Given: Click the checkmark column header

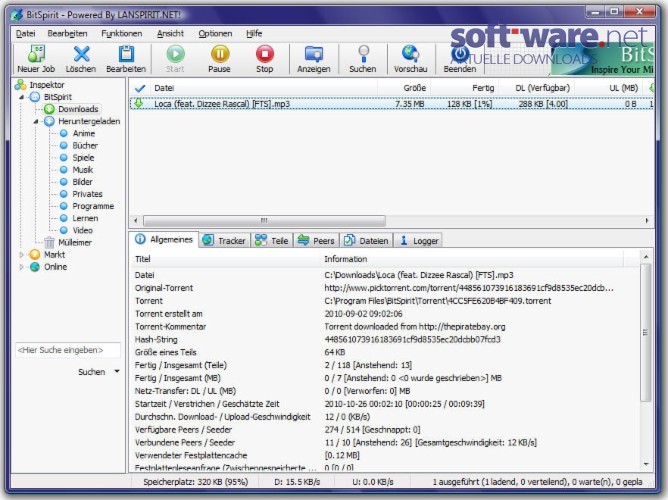Looking at the screenshot, I should [140, 88].
